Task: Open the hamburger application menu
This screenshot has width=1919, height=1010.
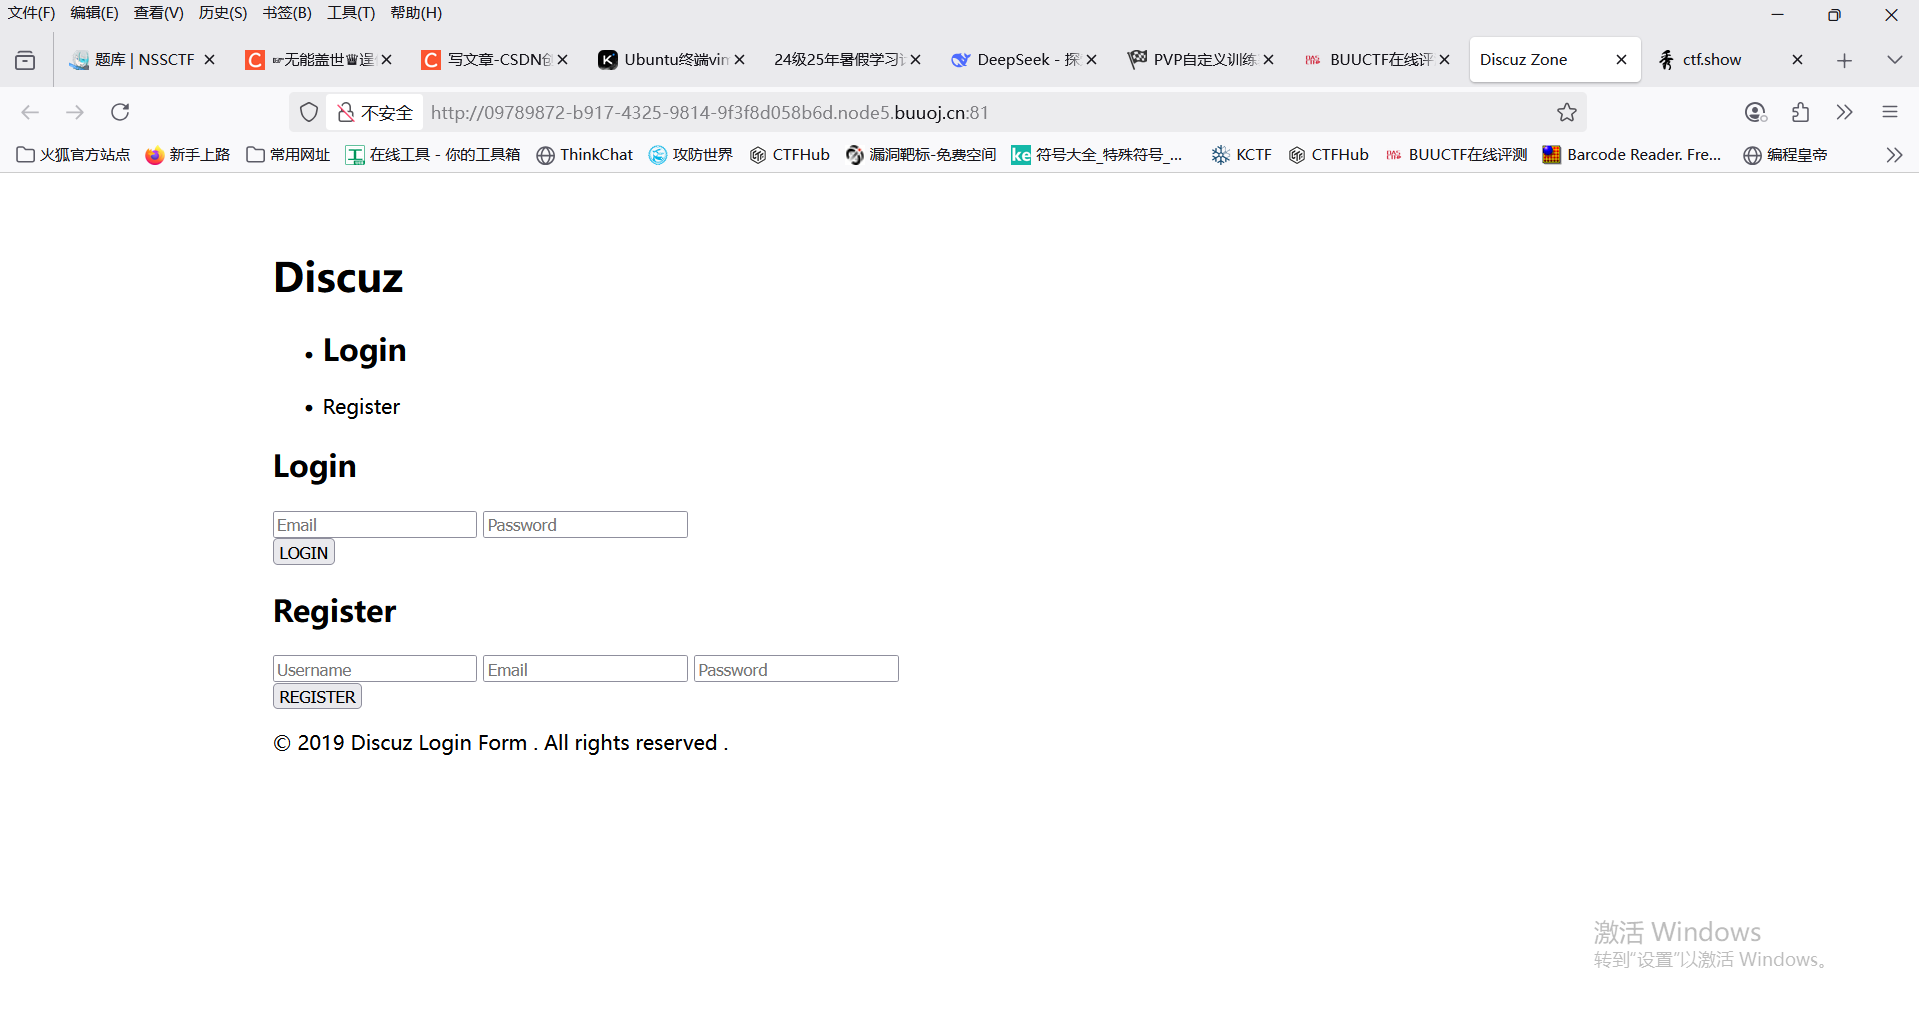Action: (x=1889, y=112)
